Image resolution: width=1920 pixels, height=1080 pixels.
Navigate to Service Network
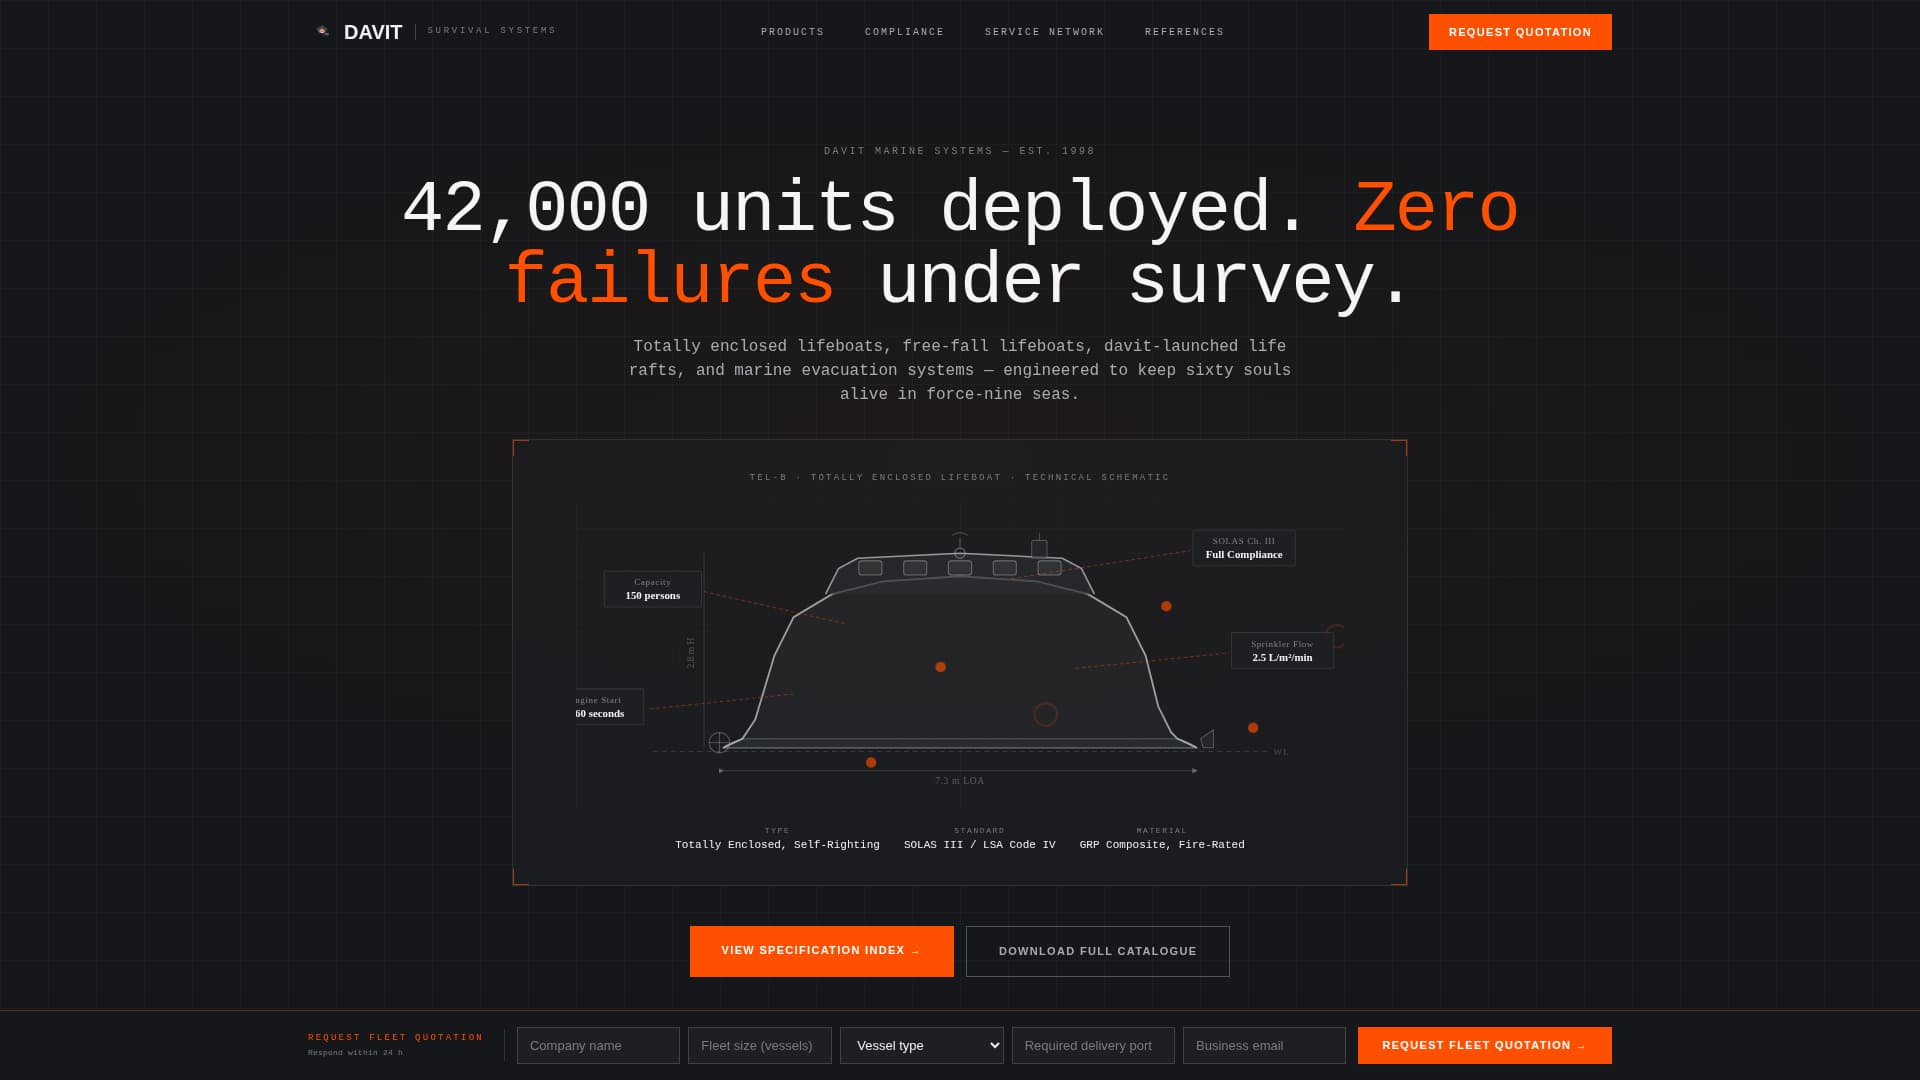pos(1044,31)
